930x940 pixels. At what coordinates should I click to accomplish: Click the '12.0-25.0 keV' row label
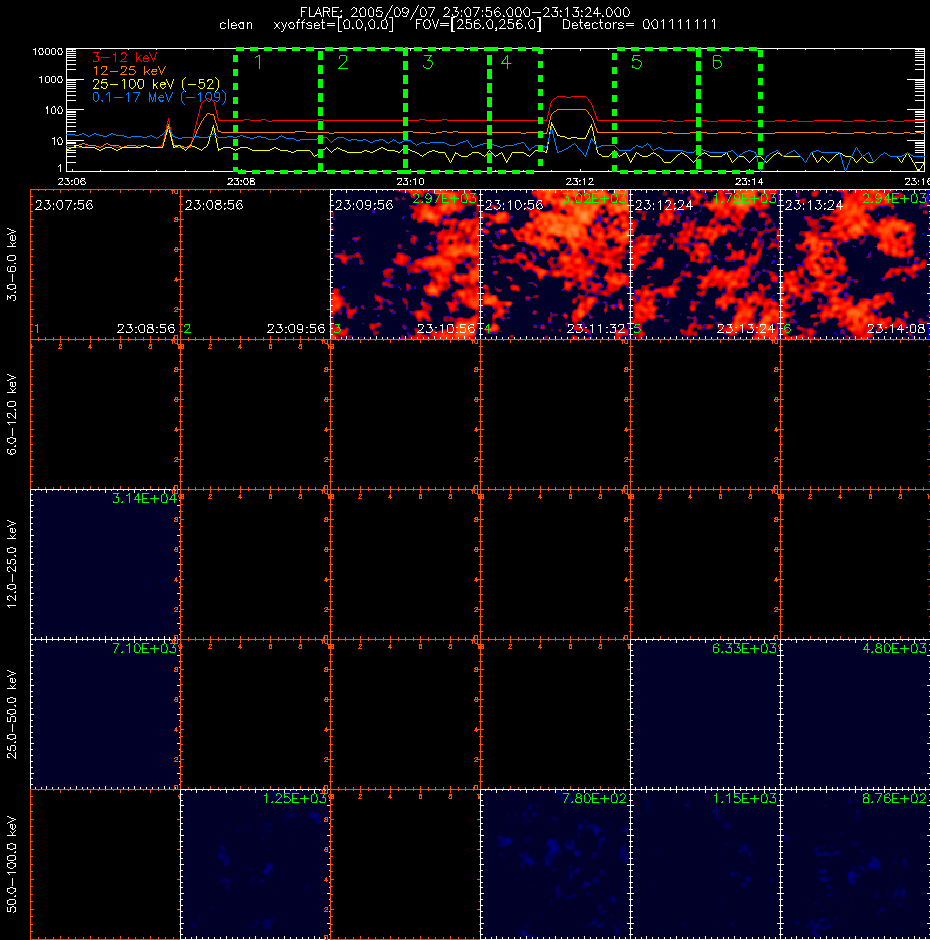click(12, 564)
